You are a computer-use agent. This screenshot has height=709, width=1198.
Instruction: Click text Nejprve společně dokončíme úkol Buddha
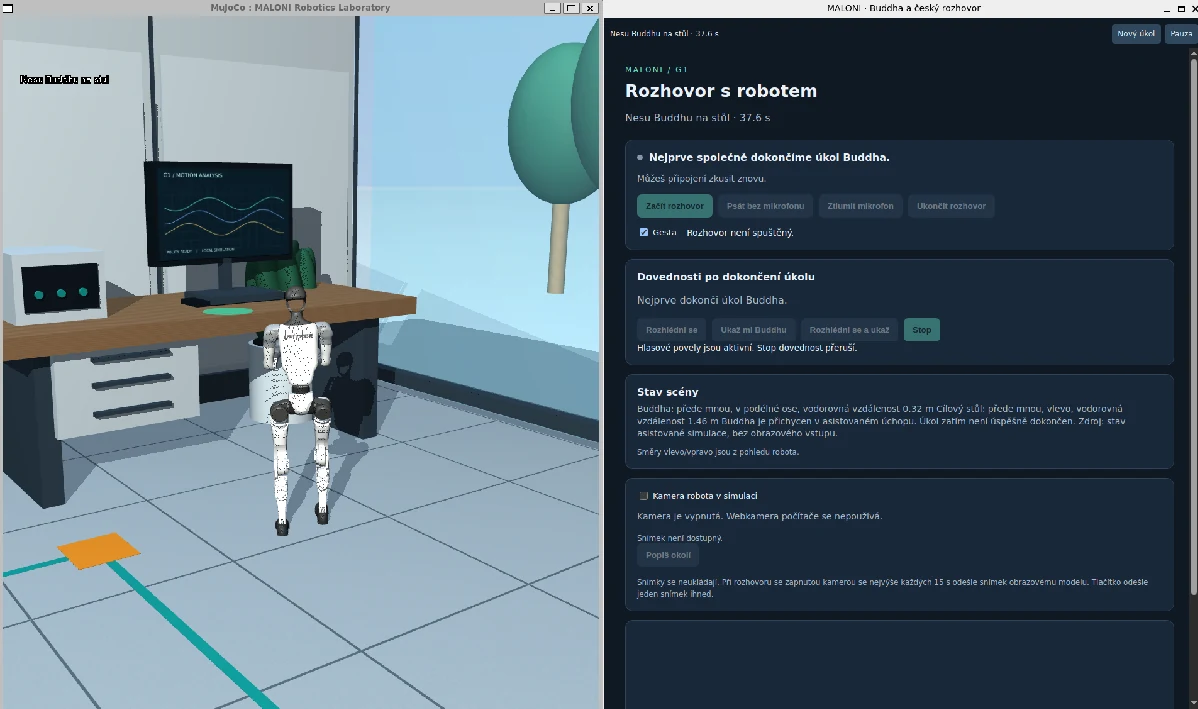pos(769,157)
